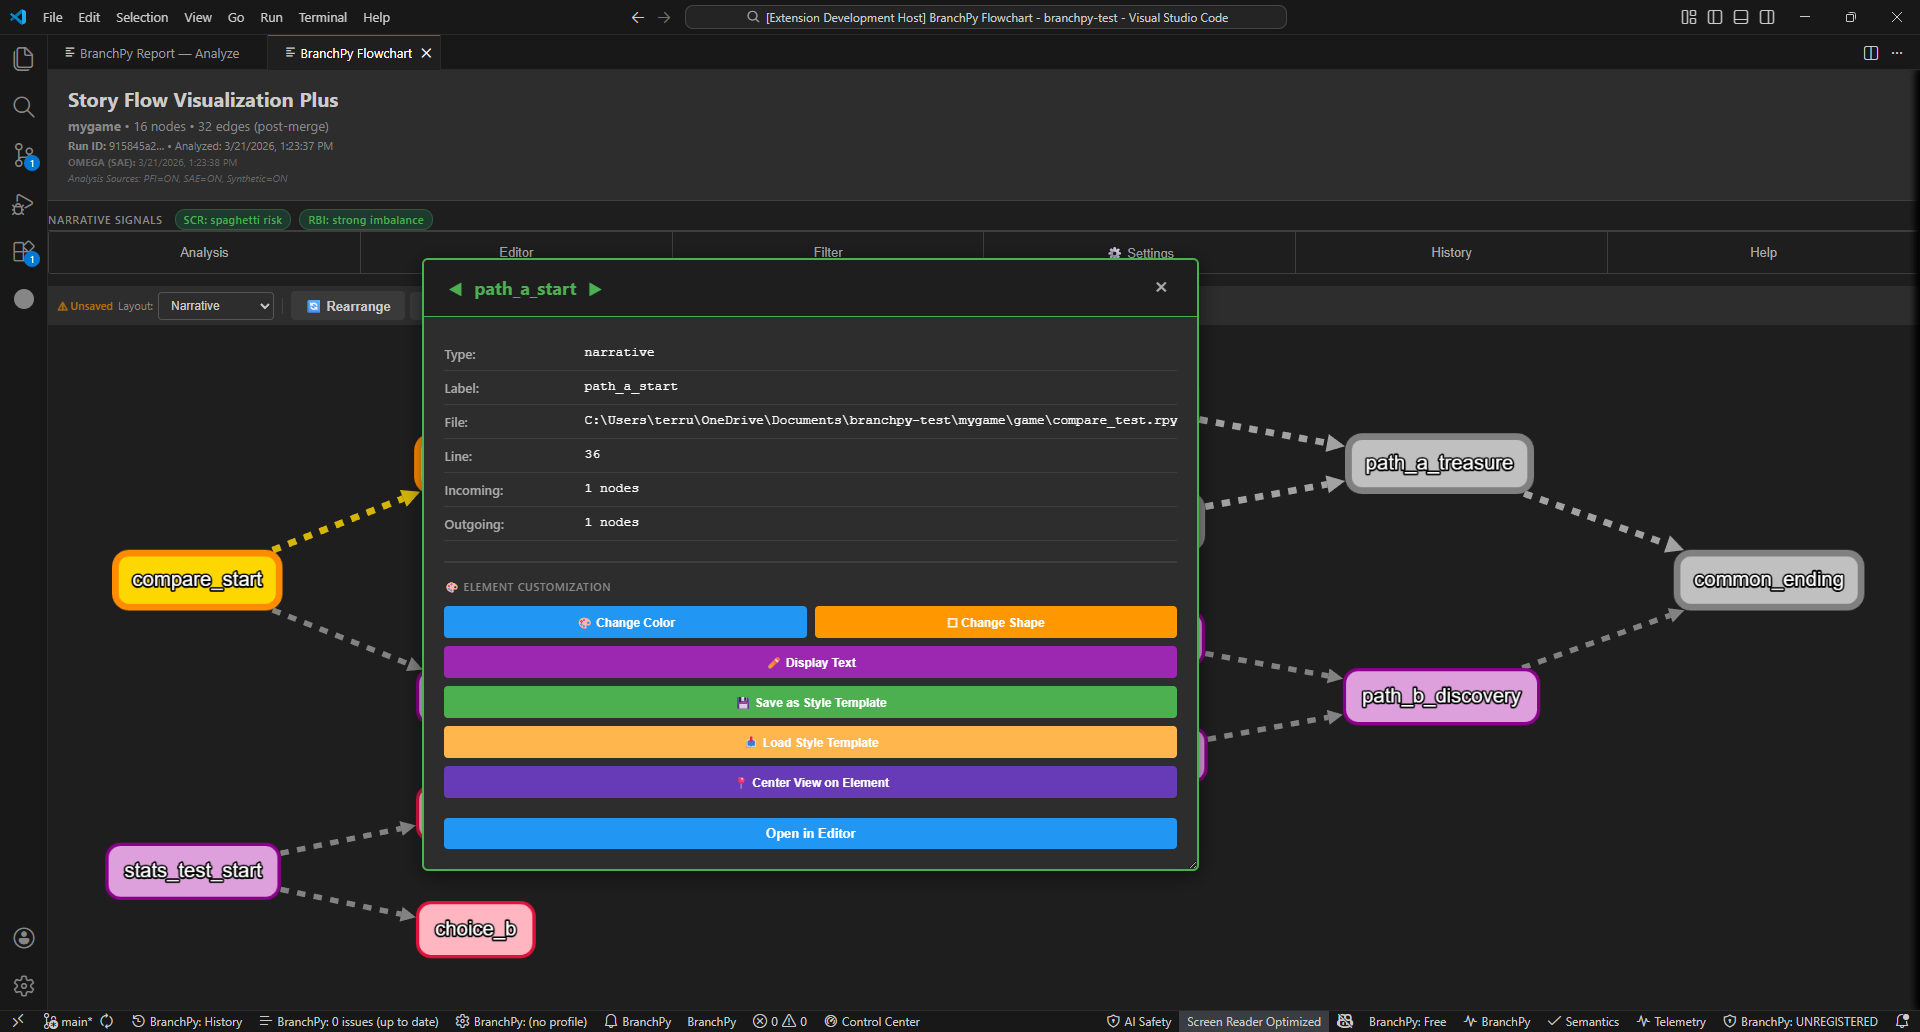Screen dimensions: 1920x1032
Task: Click the split editor right icon
Action: tap(1871, 53)
